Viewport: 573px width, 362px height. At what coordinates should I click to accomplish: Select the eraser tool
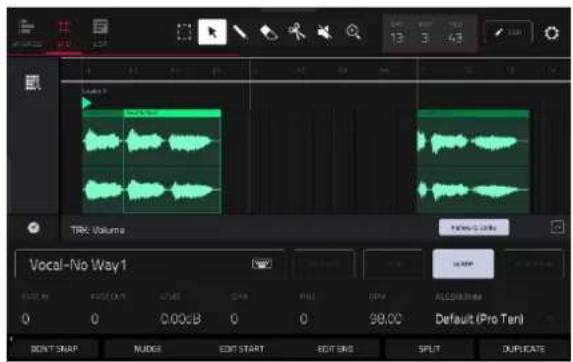tap(269, 33)
